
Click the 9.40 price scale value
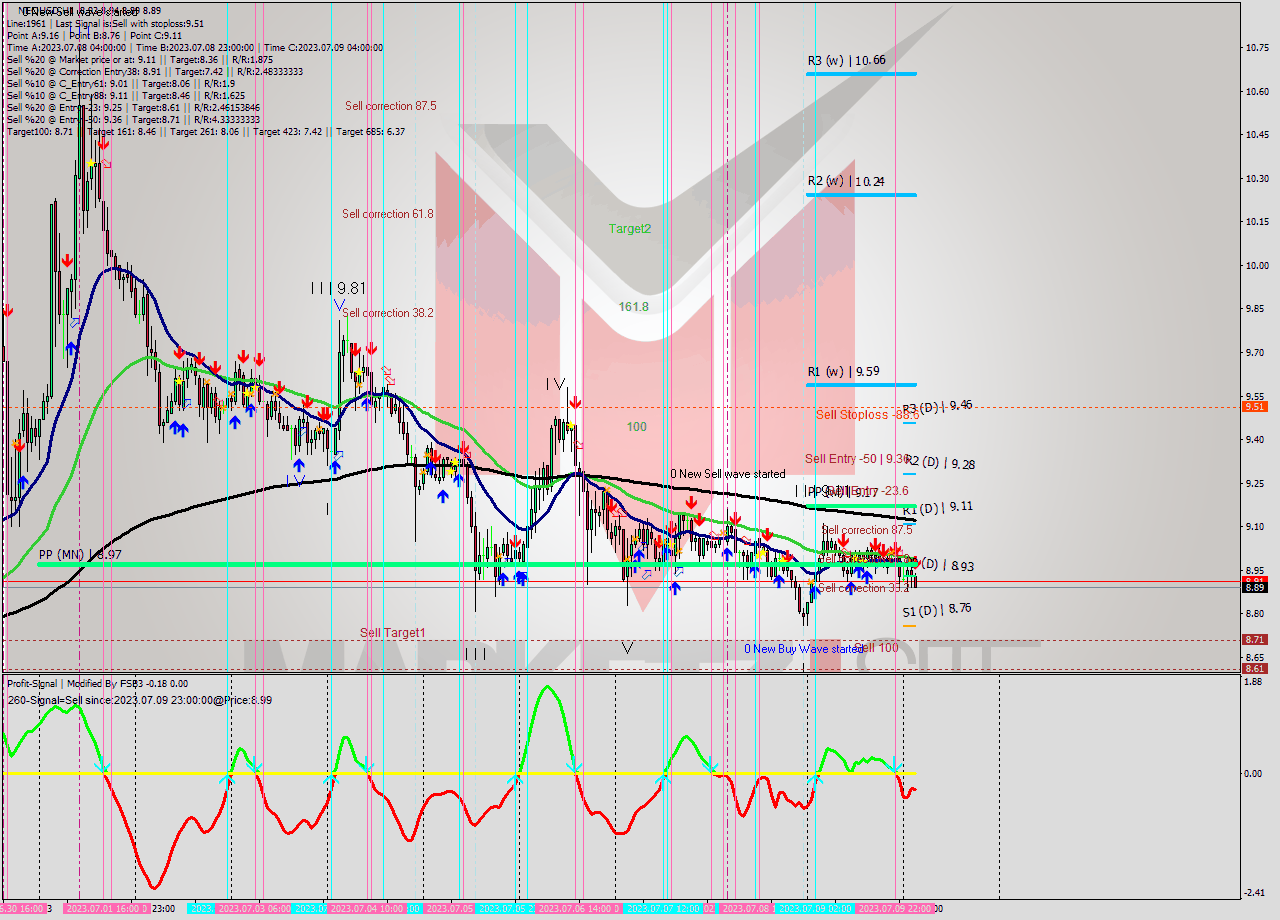click(1255, 439)
